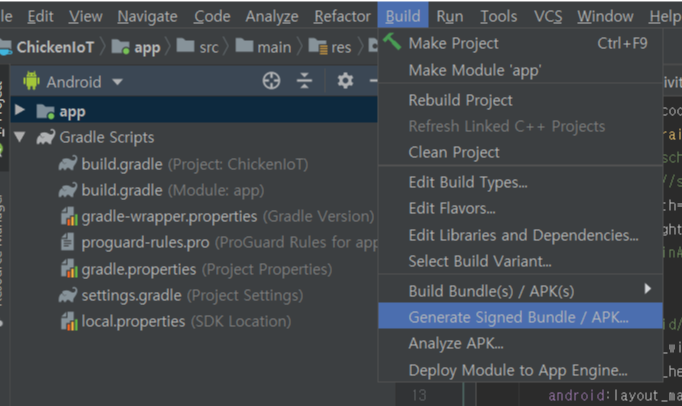
Task: Select Edit Build Types...
Action: (520, 182)
